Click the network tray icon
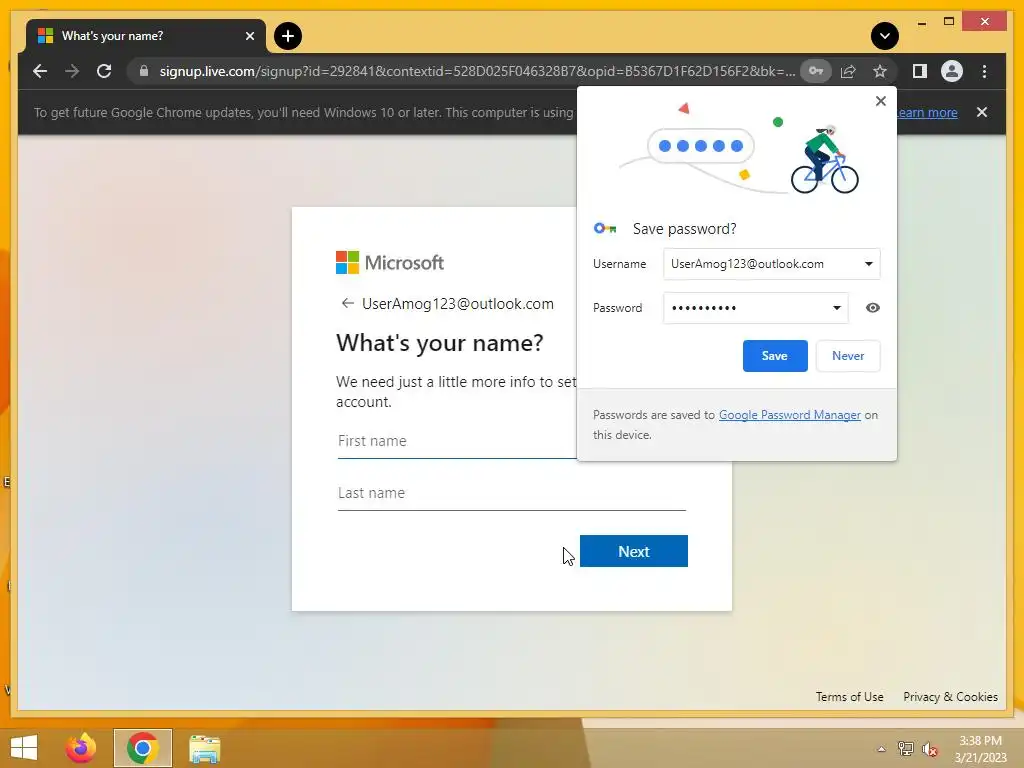 click(906, 749)
